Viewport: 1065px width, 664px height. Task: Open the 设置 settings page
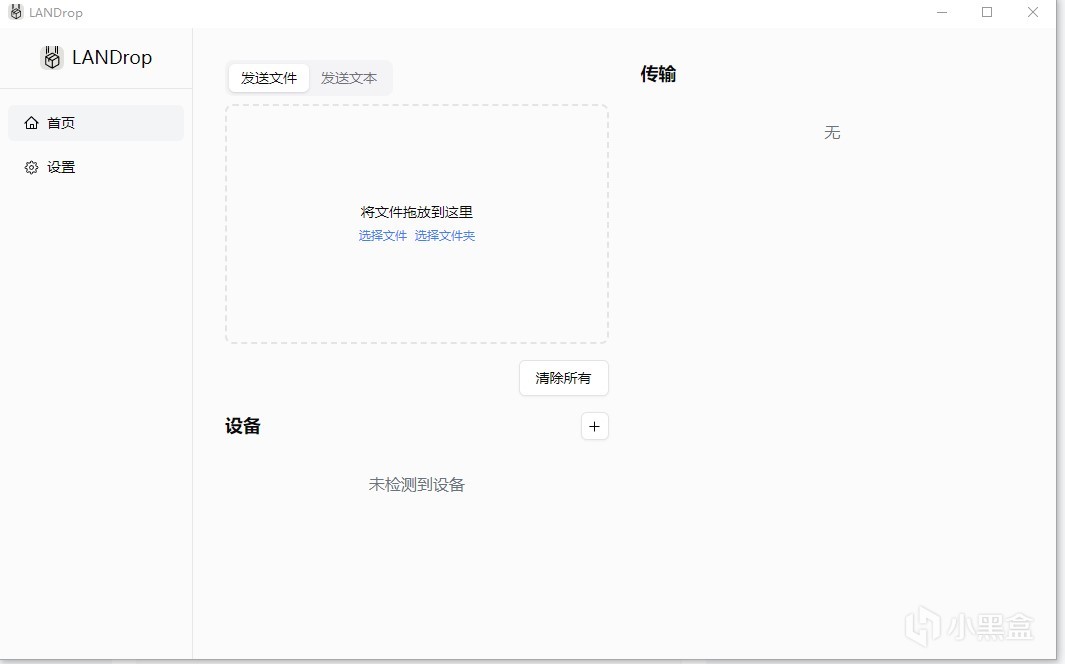point(96,167)
